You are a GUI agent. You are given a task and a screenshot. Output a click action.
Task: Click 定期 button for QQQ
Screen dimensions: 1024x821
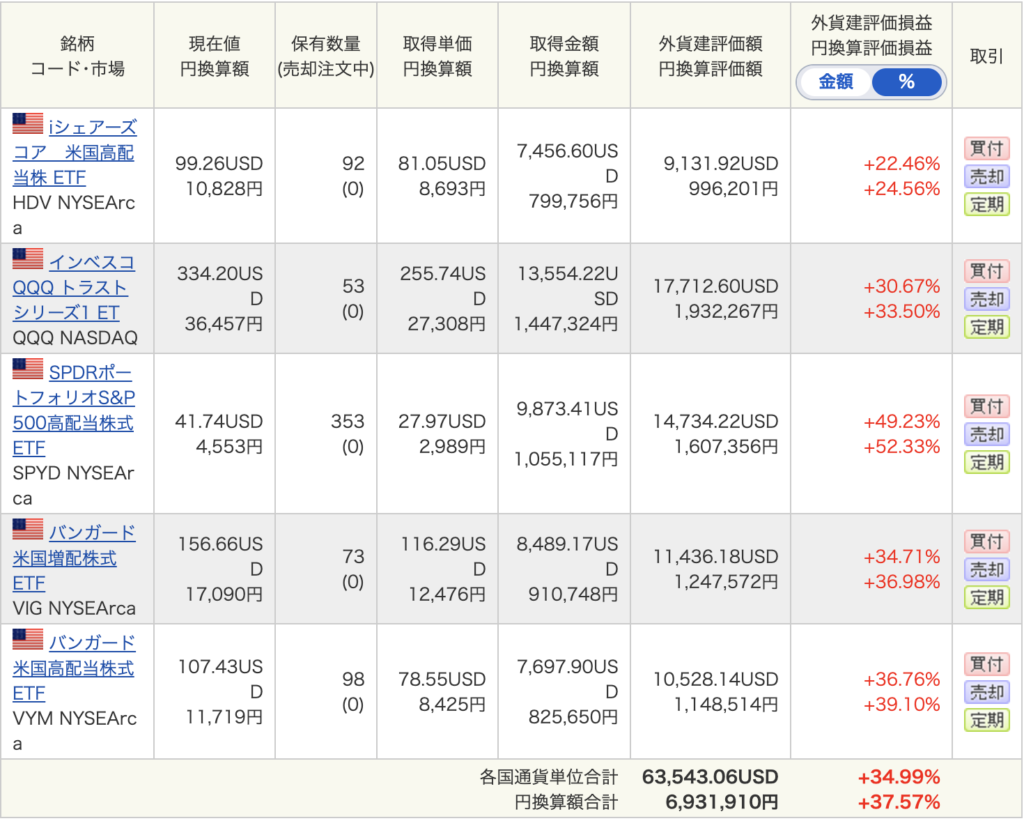(x=987, y=327)
